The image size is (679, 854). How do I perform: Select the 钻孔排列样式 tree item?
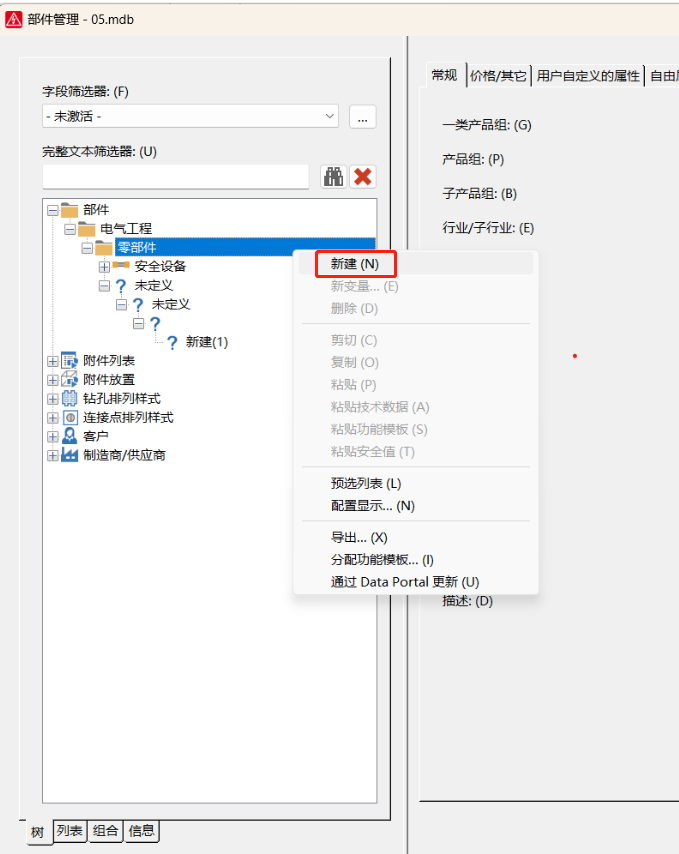(x=122, y=399)
